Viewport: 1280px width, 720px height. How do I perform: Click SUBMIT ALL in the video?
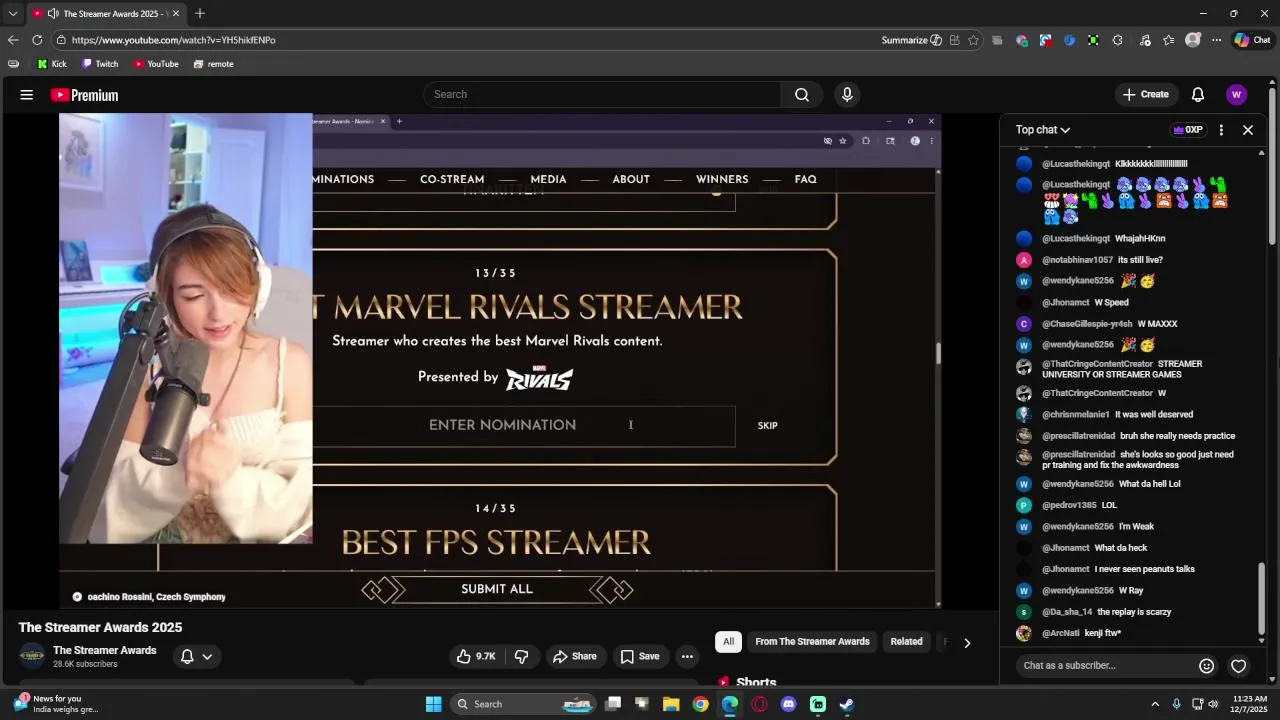pyautogui.click(x=497, y=589)
